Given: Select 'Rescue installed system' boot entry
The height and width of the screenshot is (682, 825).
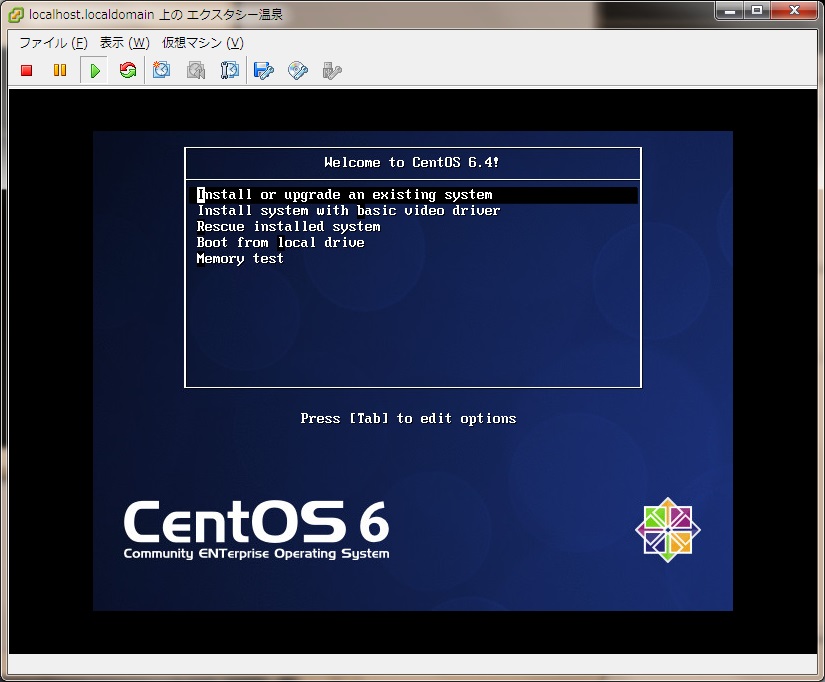Looking at the screenshot, I should [288, 227].
